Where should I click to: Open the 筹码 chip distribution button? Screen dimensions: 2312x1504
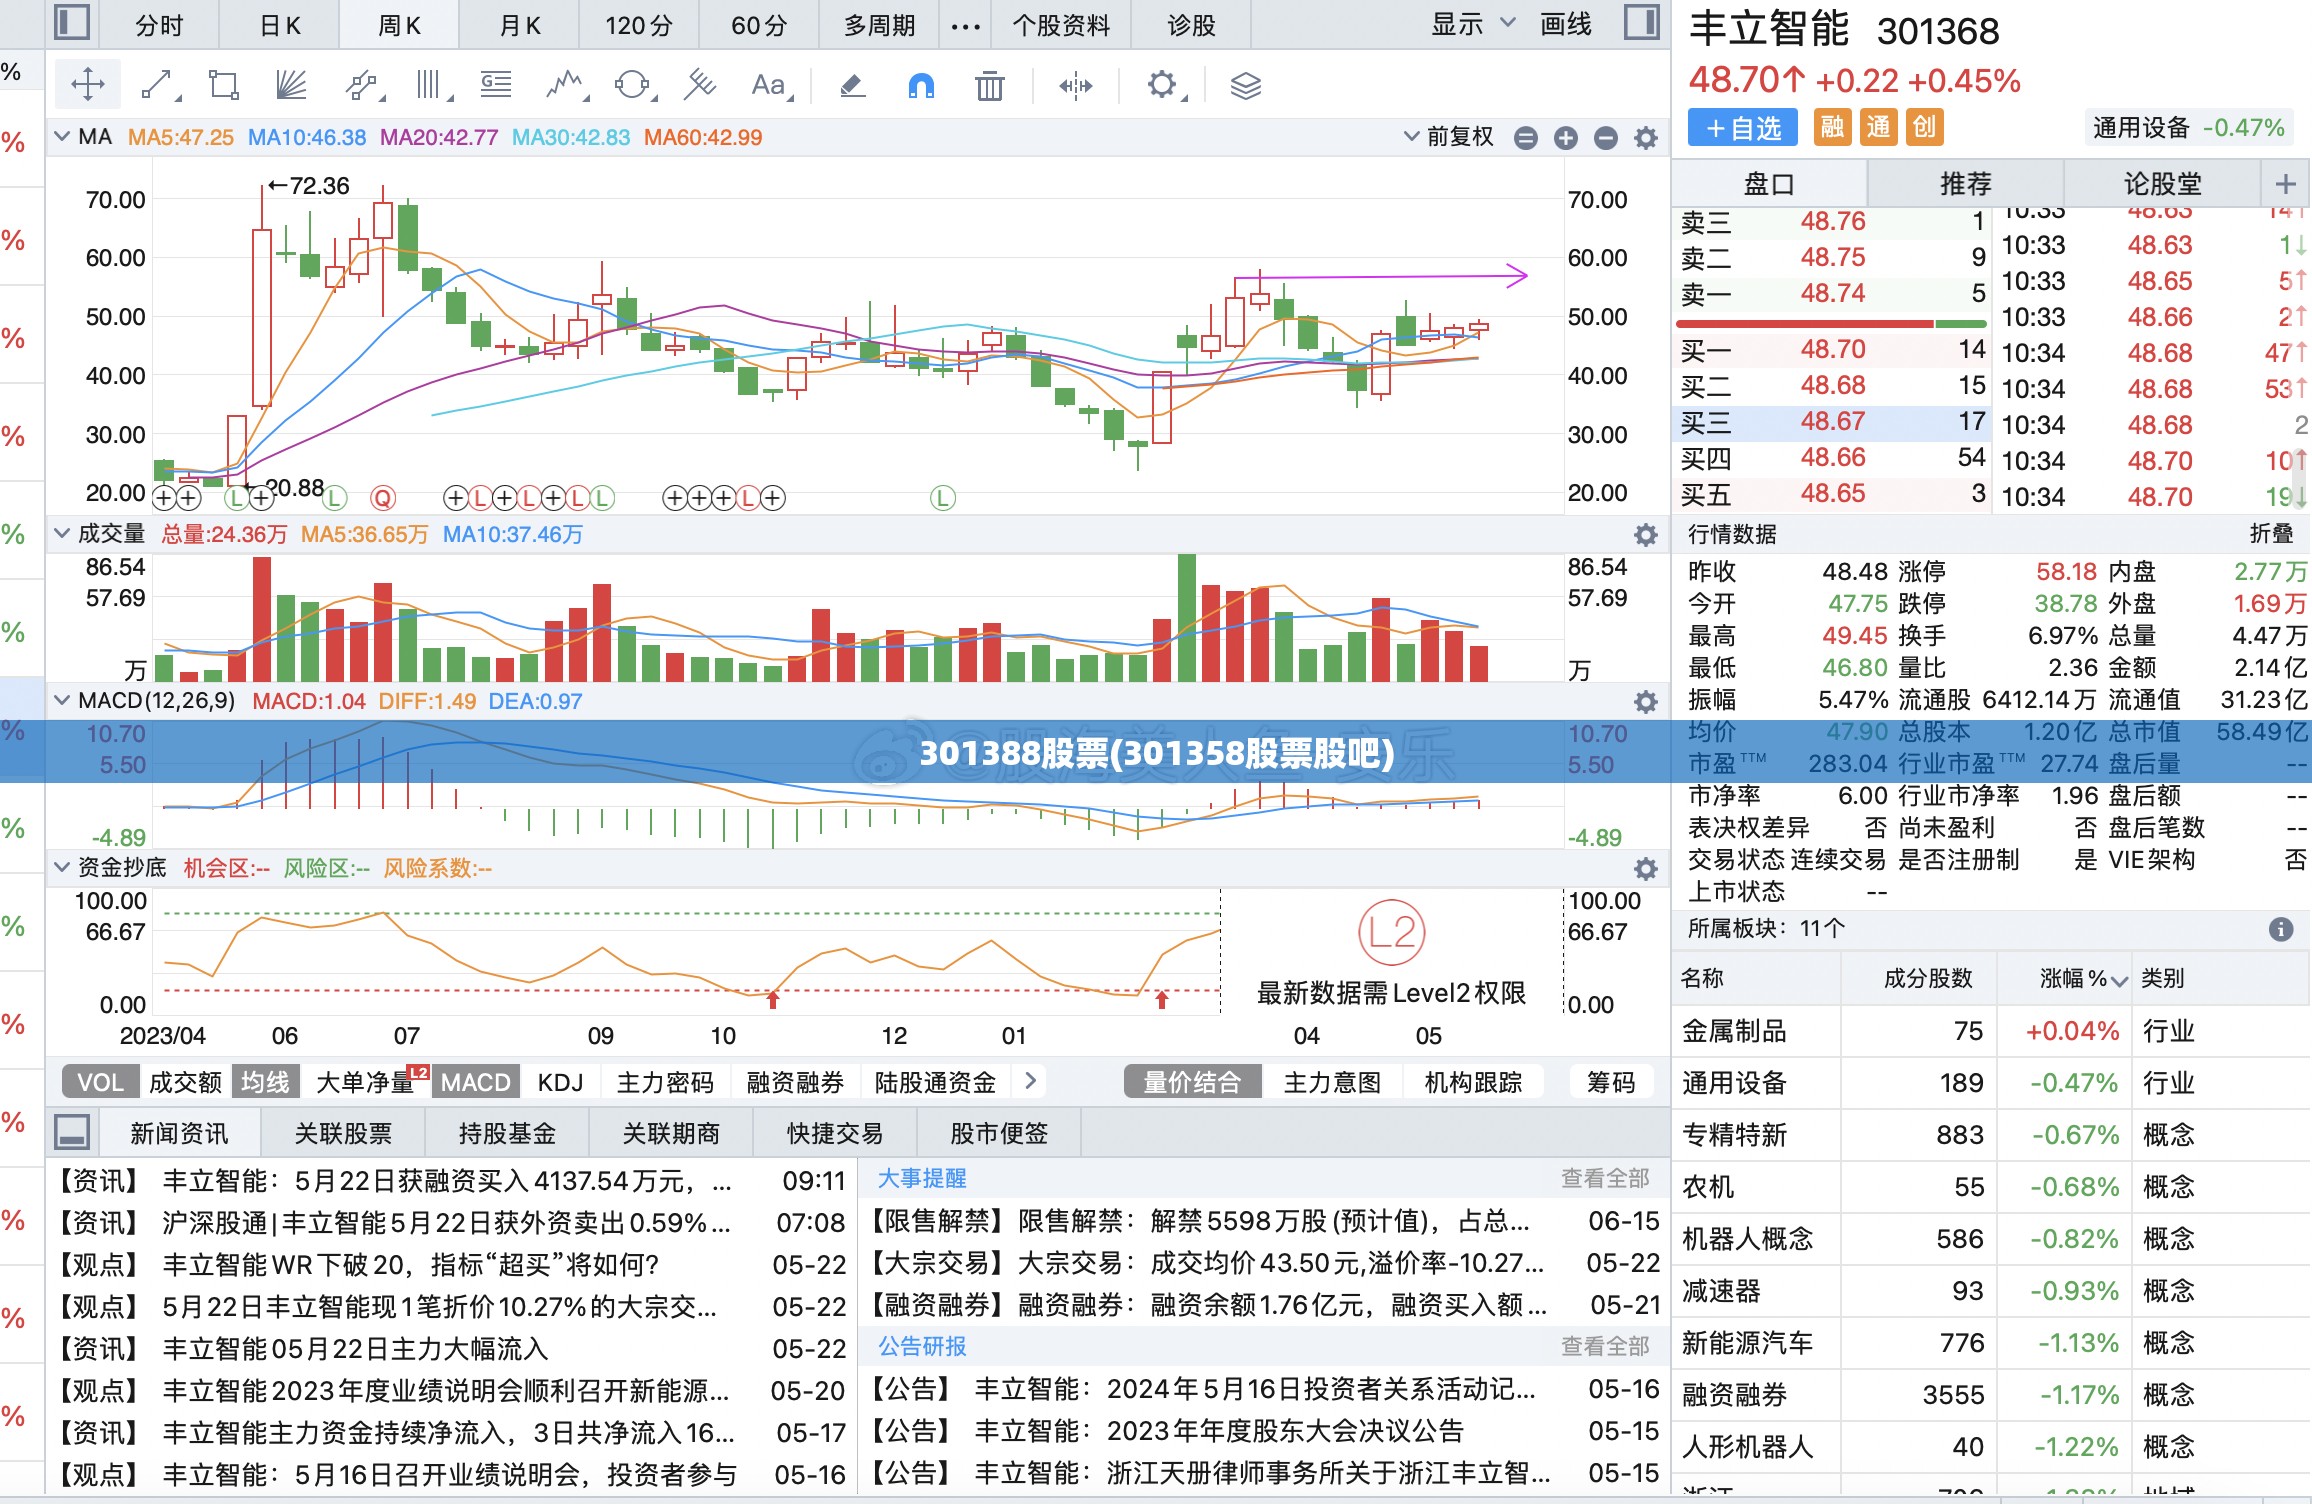coord(1611,1082)
